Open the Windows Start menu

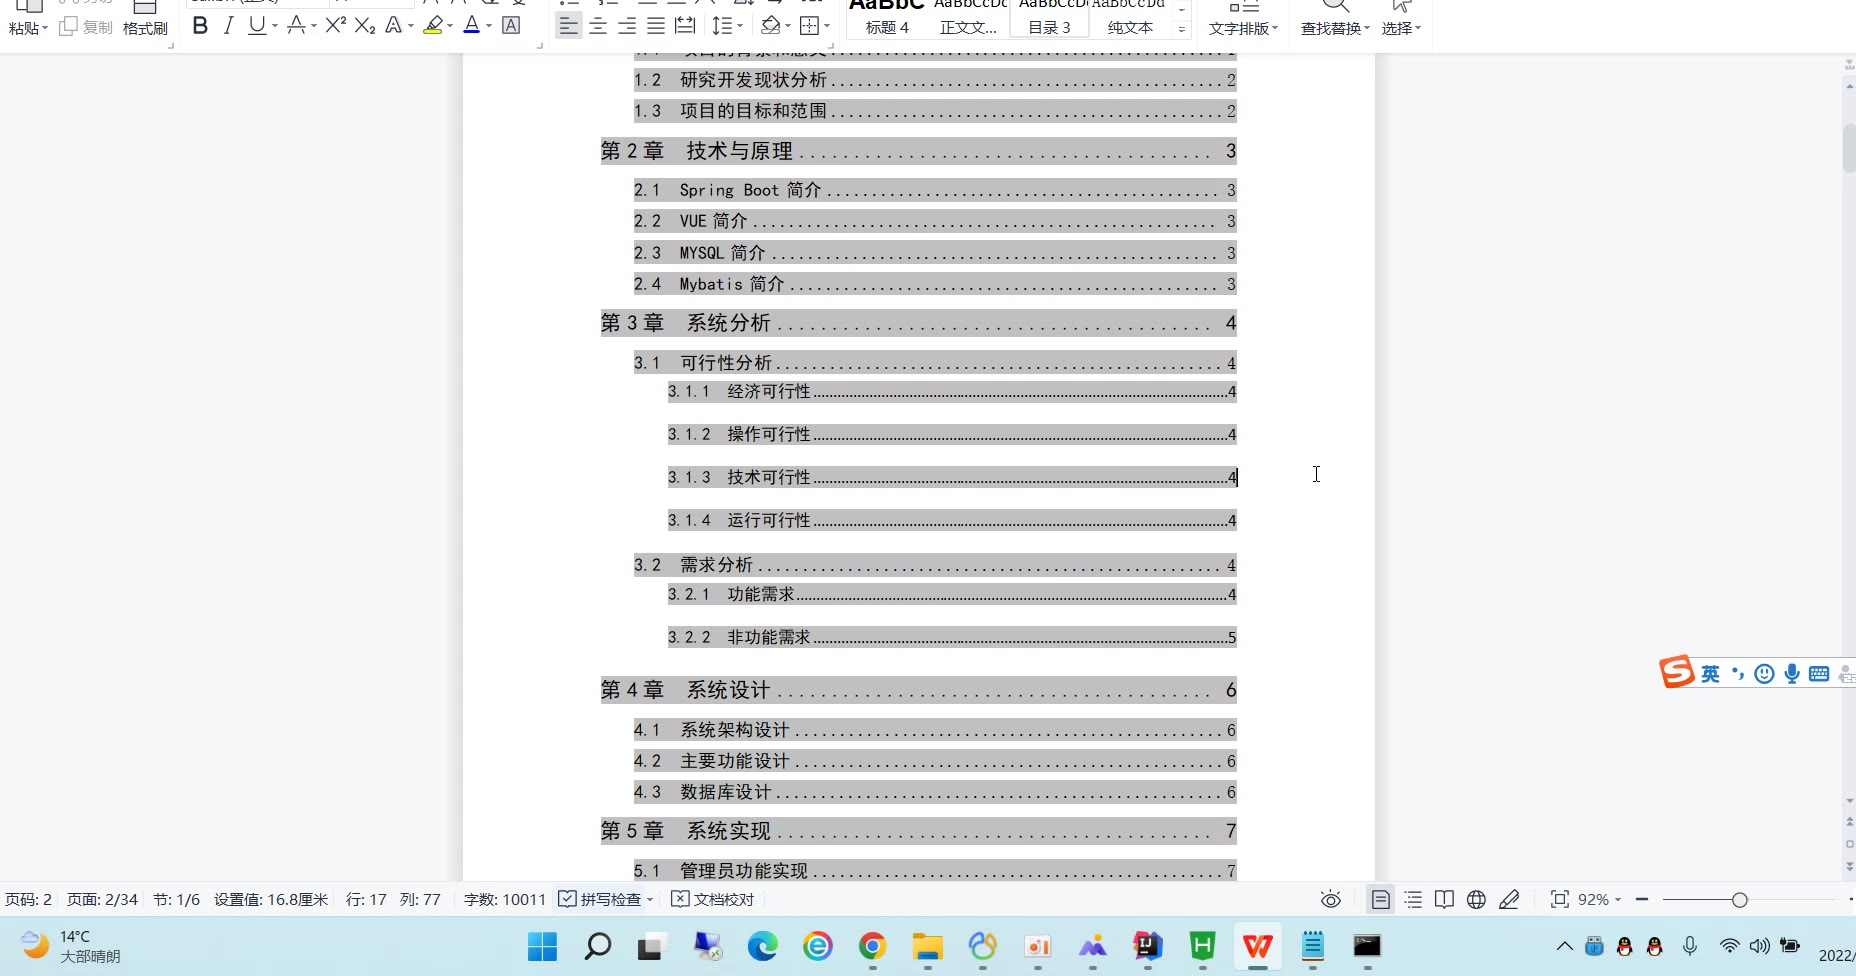point(542,946)
